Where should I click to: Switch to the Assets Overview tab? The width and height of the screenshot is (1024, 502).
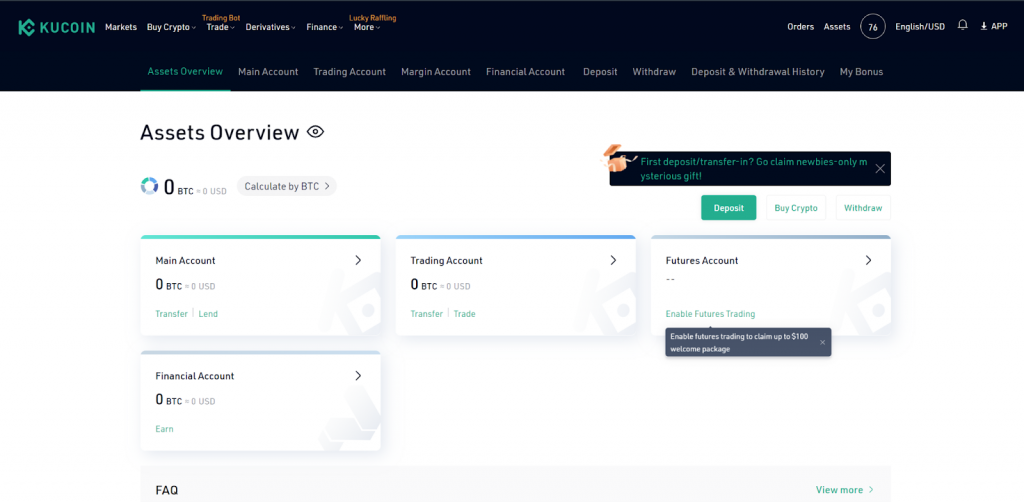pos(185,71)
